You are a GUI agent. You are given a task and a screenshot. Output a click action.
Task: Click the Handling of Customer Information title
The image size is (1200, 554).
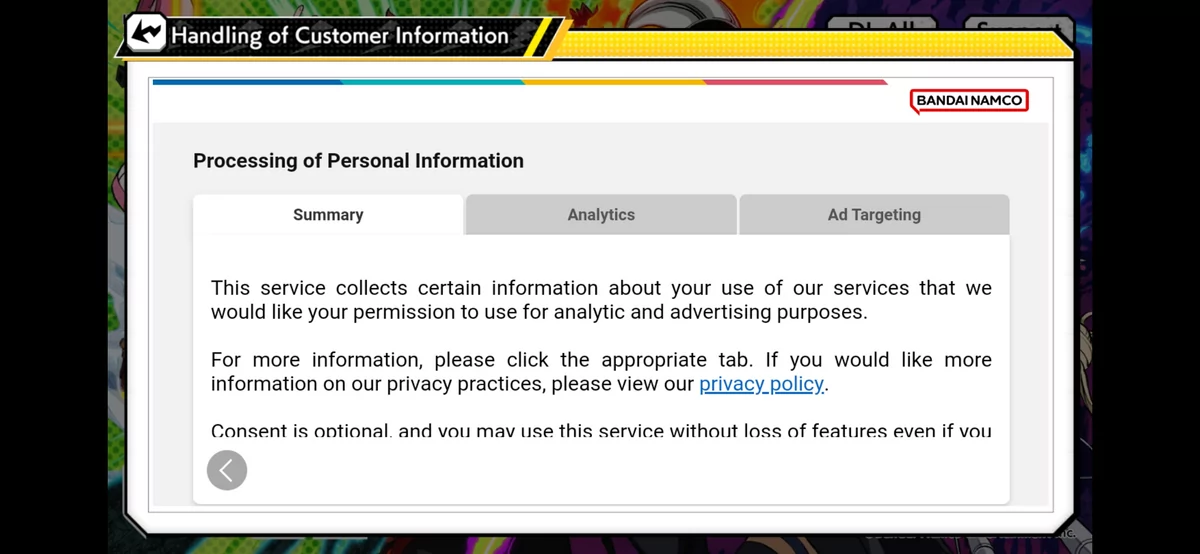[x=340, y=35]
